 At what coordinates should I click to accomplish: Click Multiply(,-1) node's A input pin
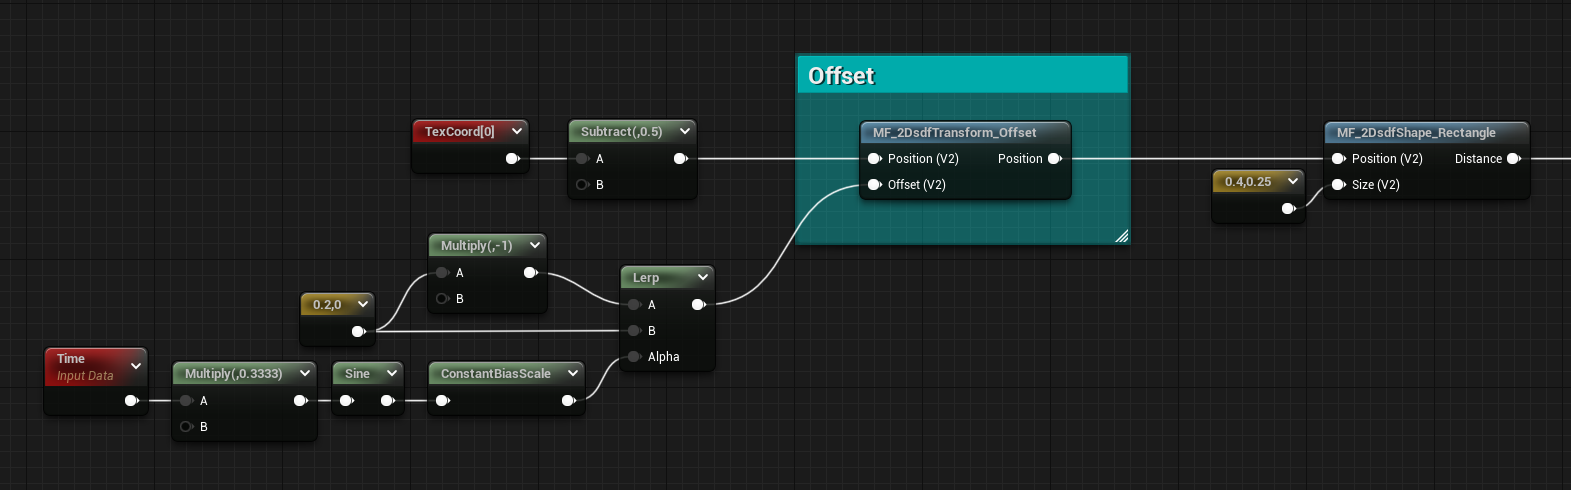click(442, 272)
